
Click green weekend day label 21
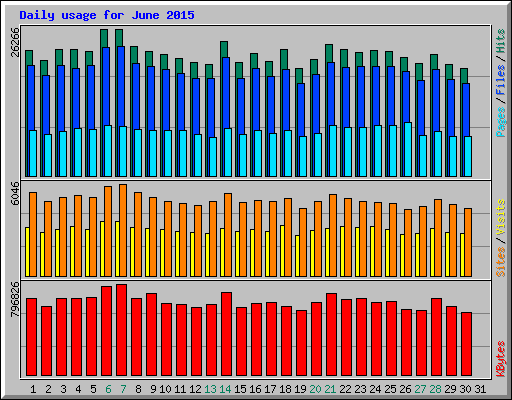click(x=330, y=389)
